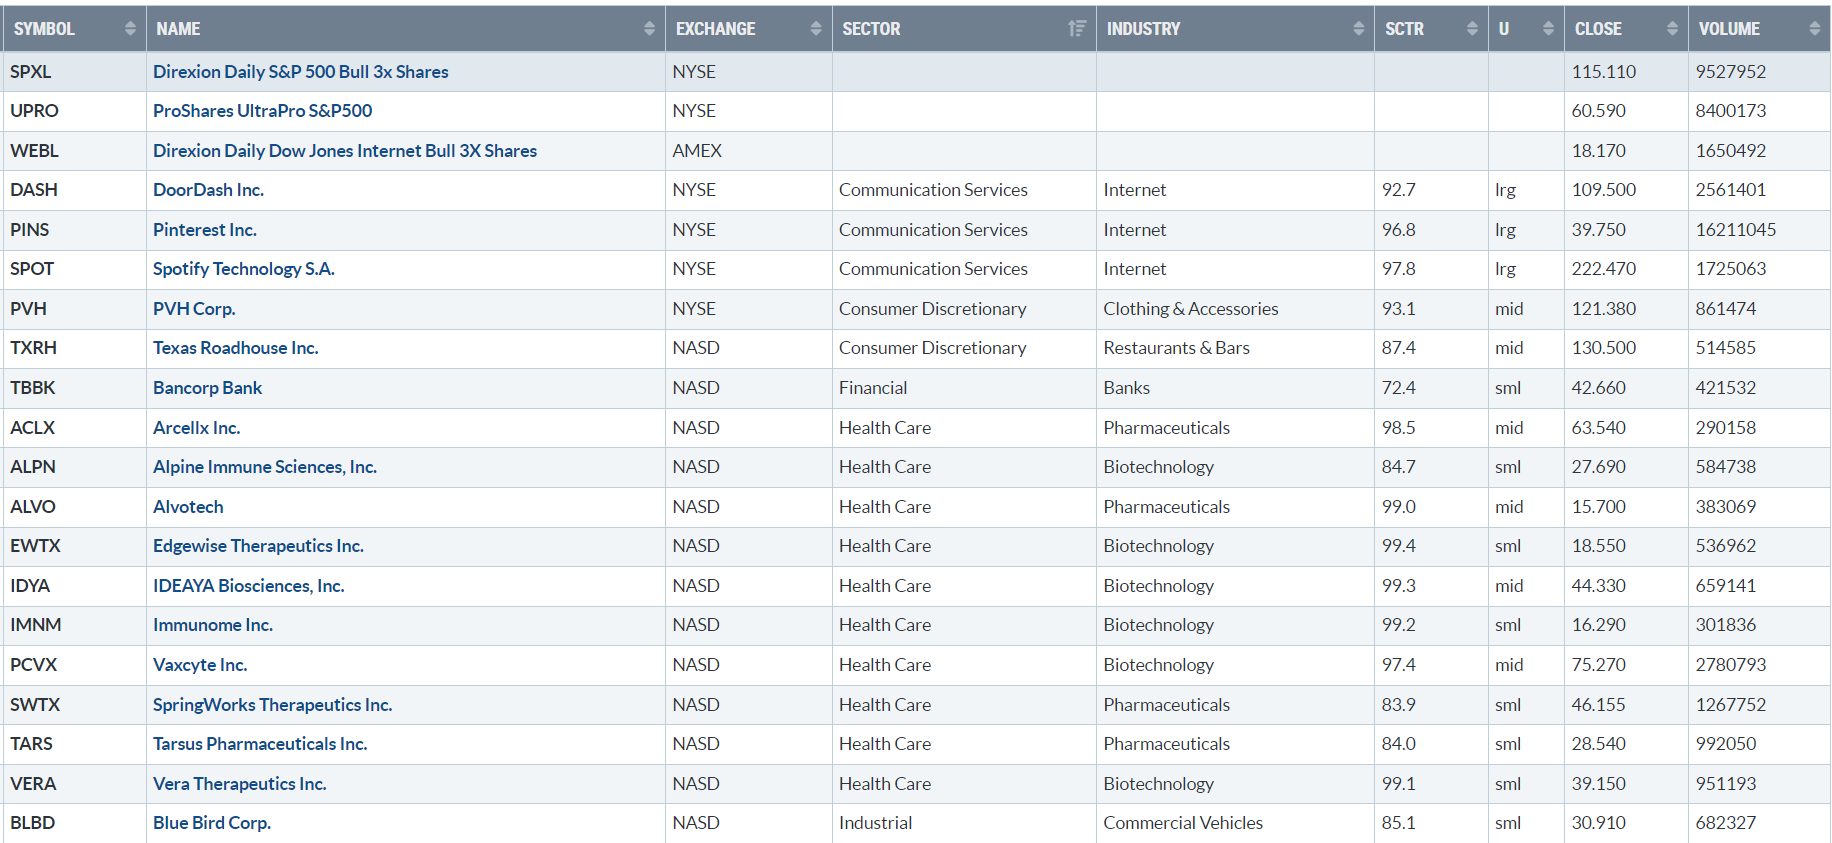
Task: Go to Texas Roadhouse Inc. link
Action: [235, 348]
